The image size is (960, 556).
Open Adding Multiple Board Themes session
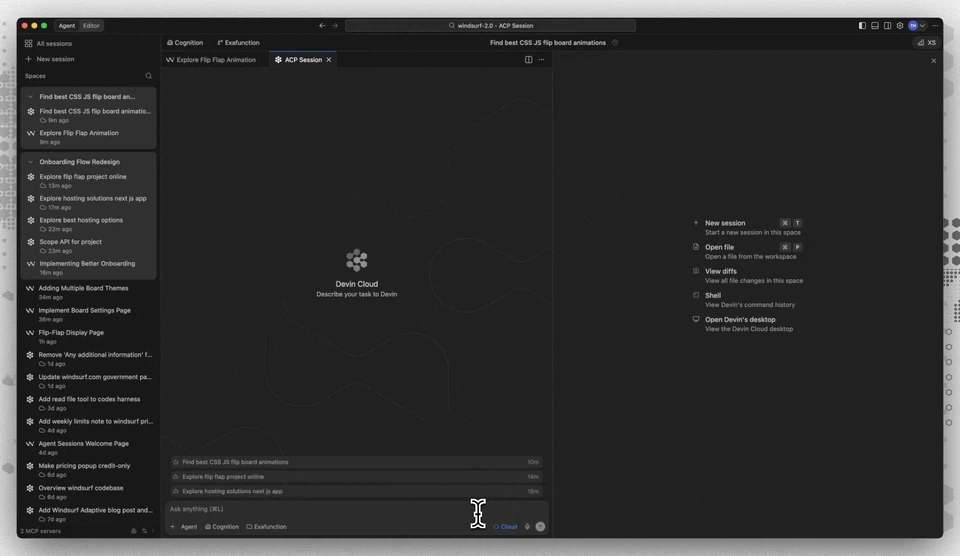click(x=89, y=292)
